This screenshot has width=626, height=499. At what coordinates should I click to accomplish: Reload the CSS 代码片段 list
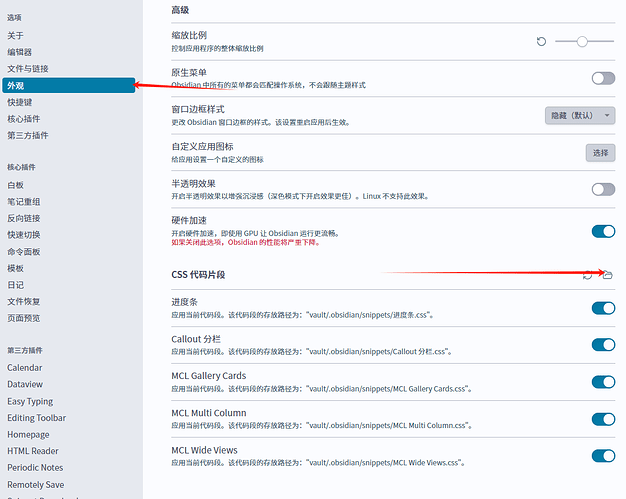588,275
